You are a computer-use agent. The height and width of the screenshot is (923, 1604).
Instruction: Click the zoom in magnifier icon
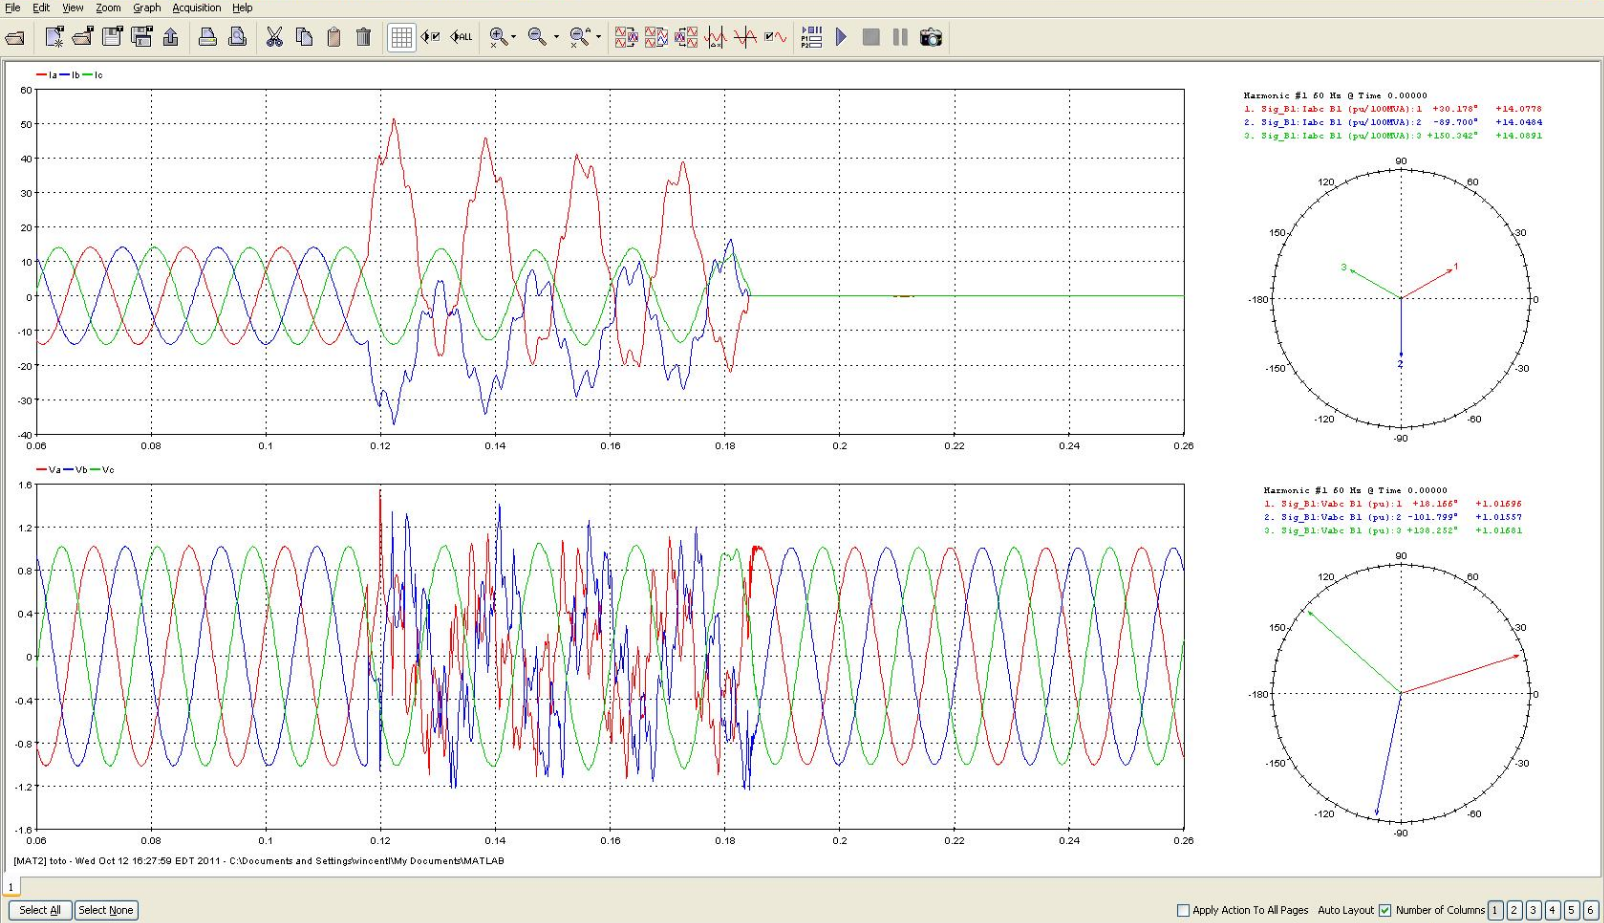pyautogui.click(x=497, y=37)
